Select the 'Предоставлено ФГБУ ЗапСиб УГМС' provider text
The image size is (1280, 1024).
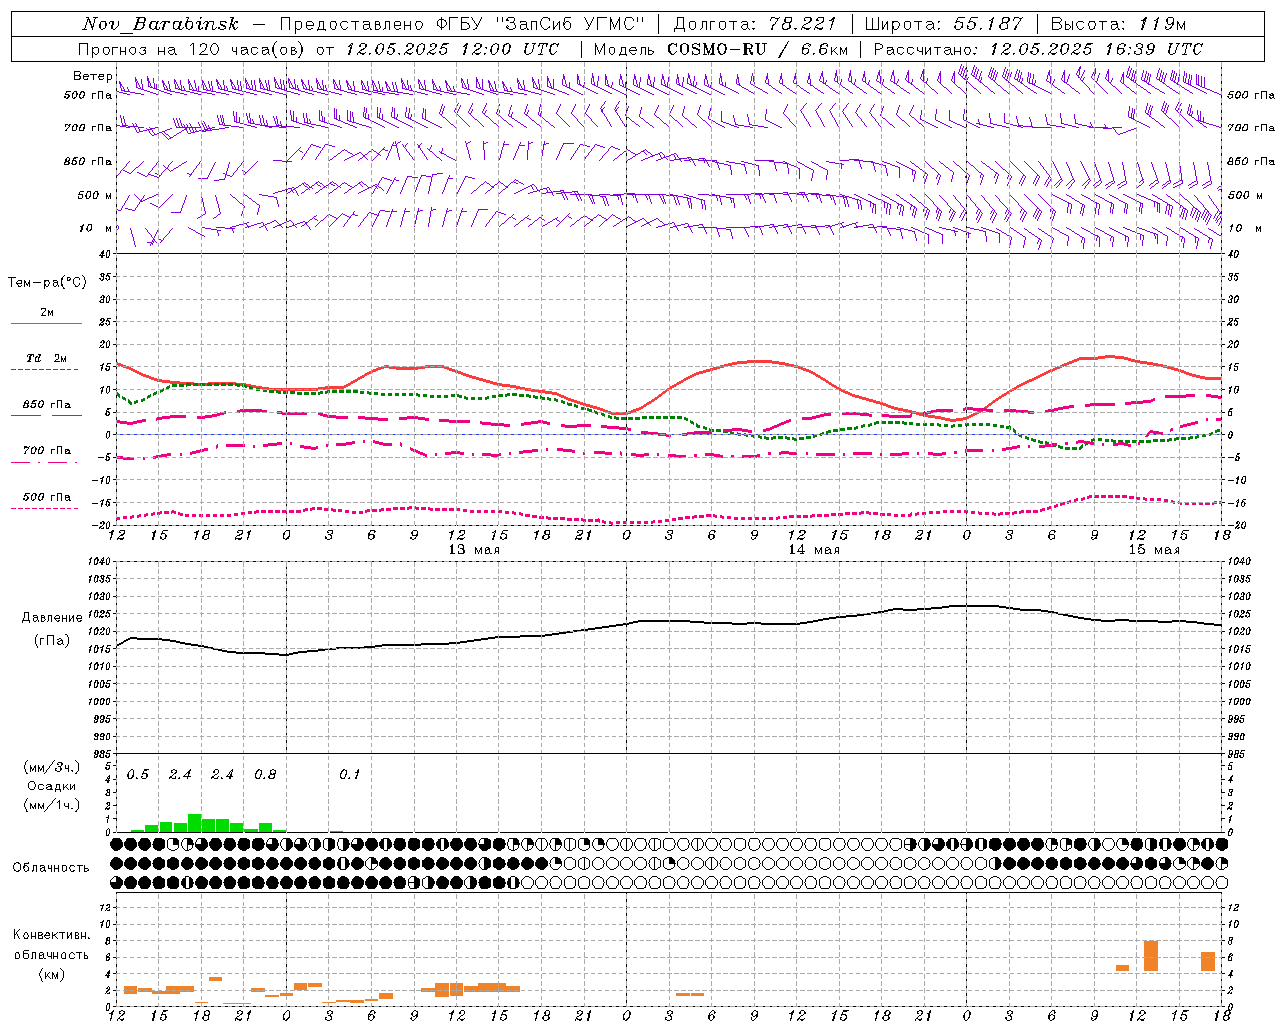pyautogui.click(x=462, y=24)
